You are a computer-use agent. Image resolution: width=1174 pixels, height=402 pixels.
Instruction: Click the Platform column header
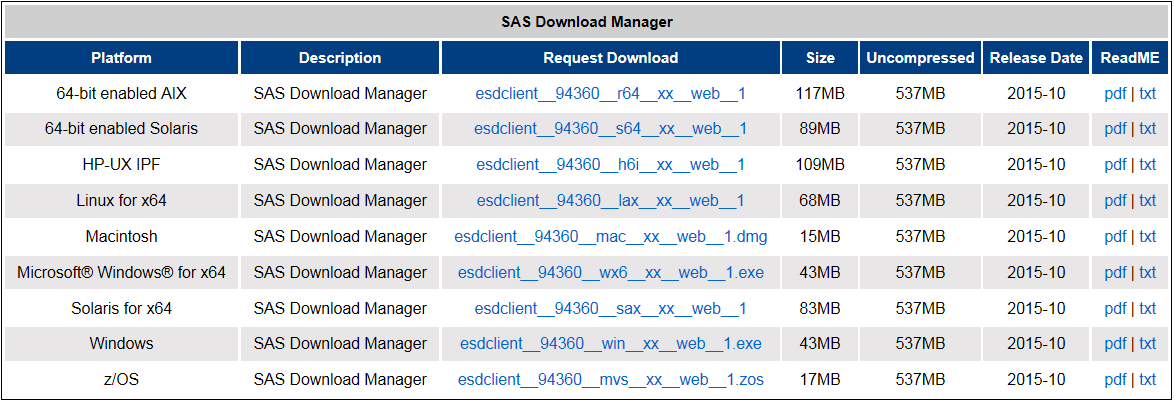121,58
